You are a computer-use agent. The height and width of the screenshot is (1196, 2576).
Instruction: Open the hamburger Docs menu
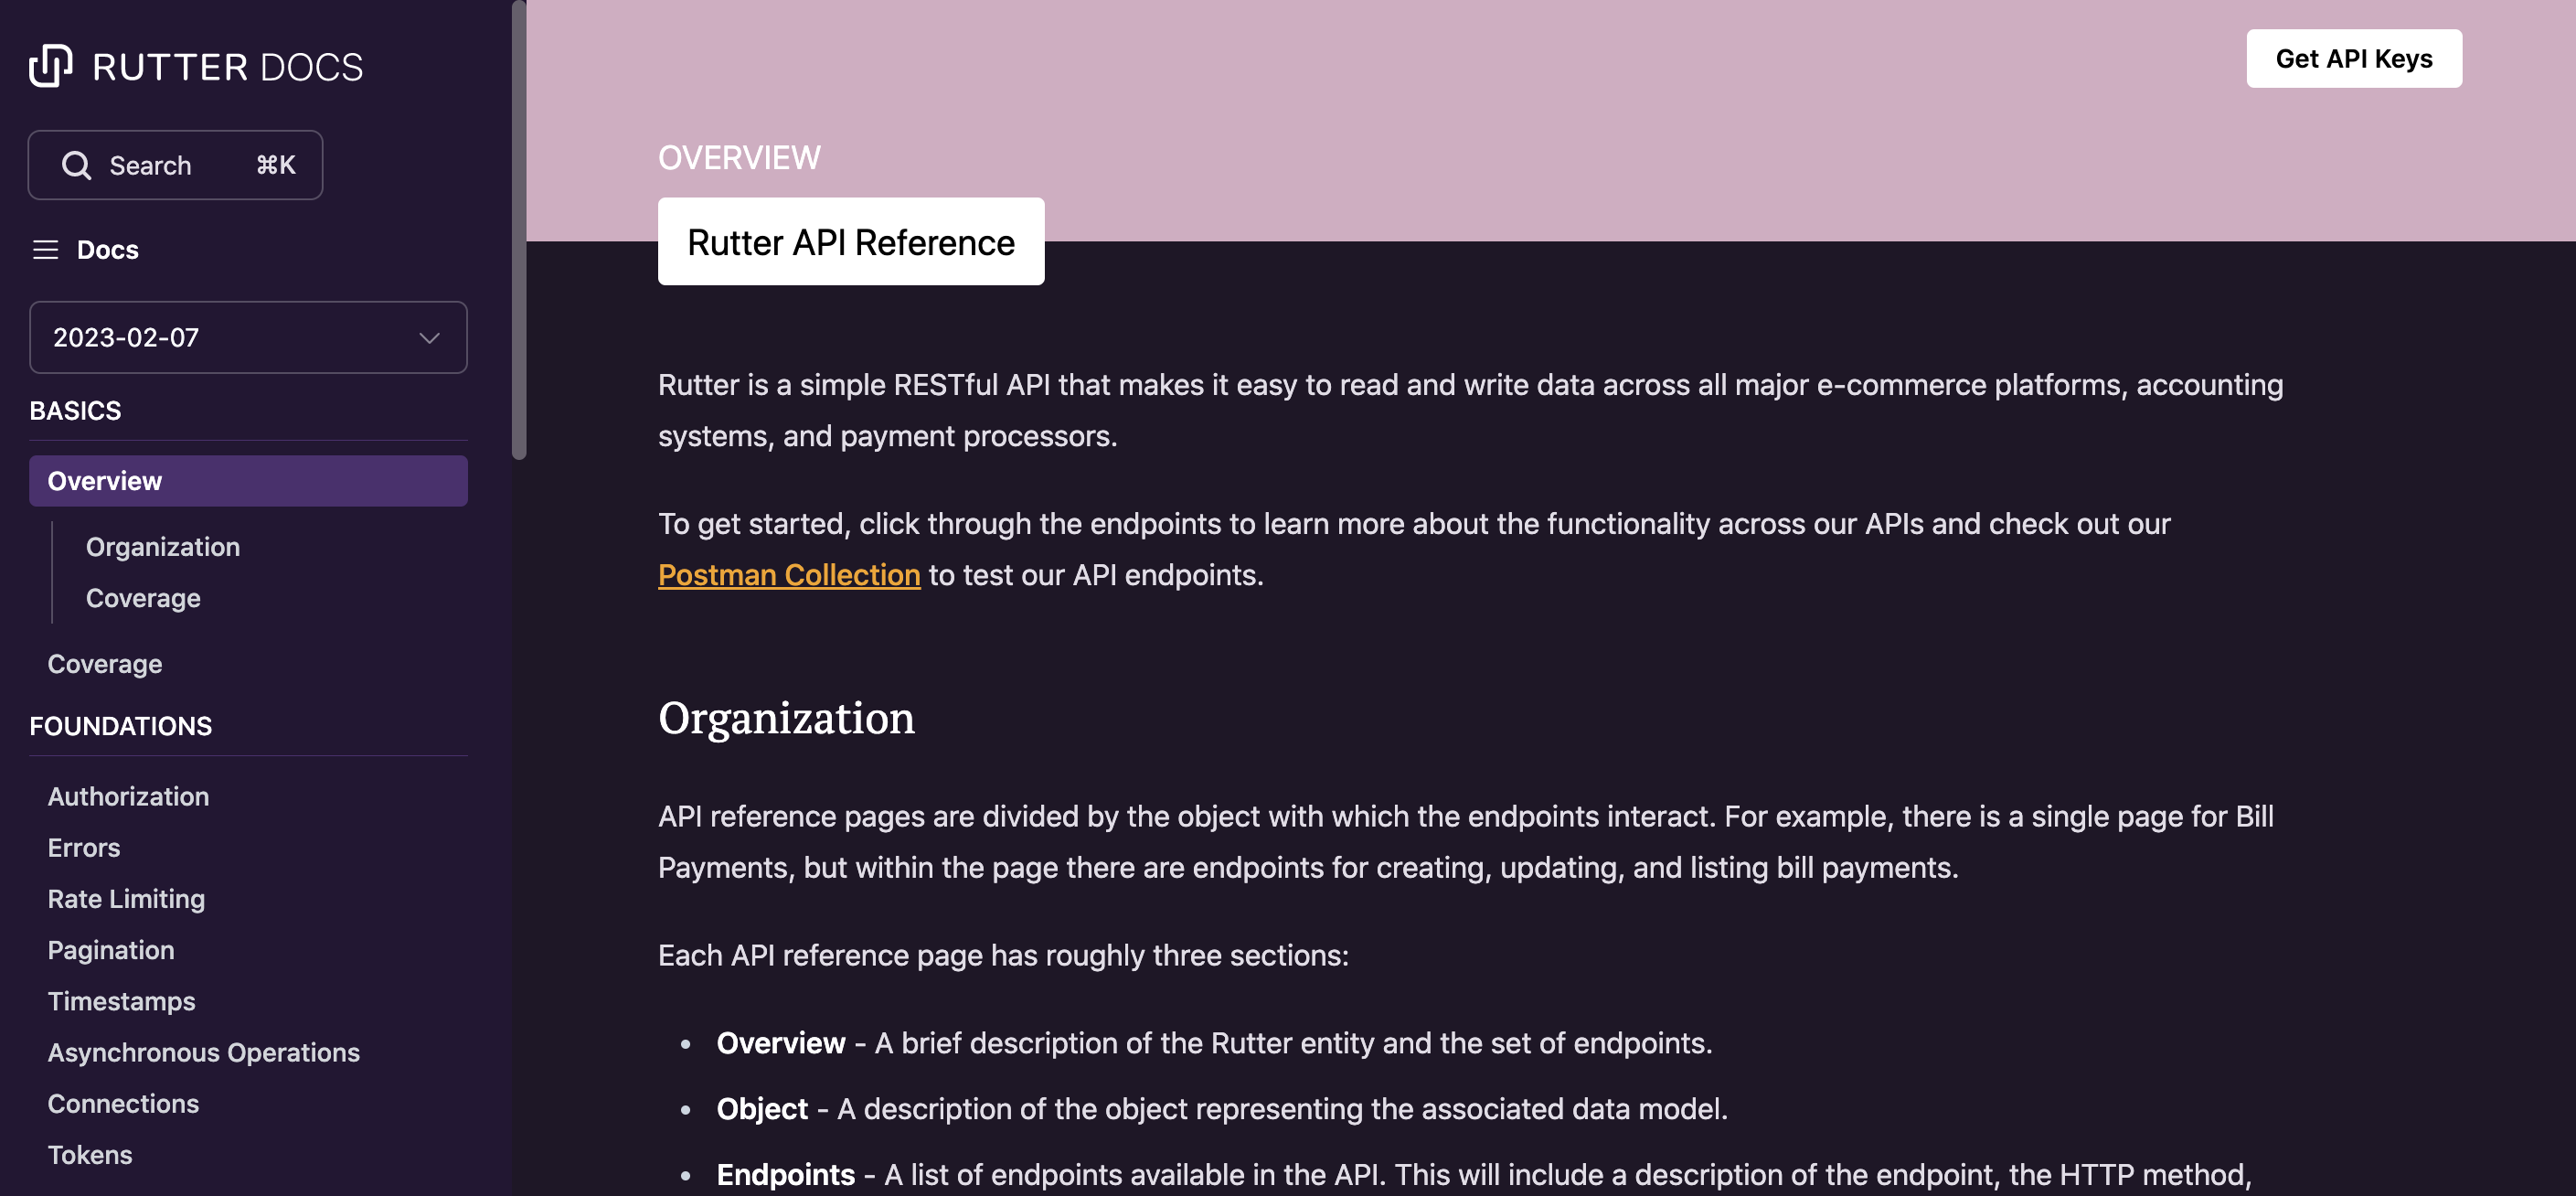tap(45, 249)
